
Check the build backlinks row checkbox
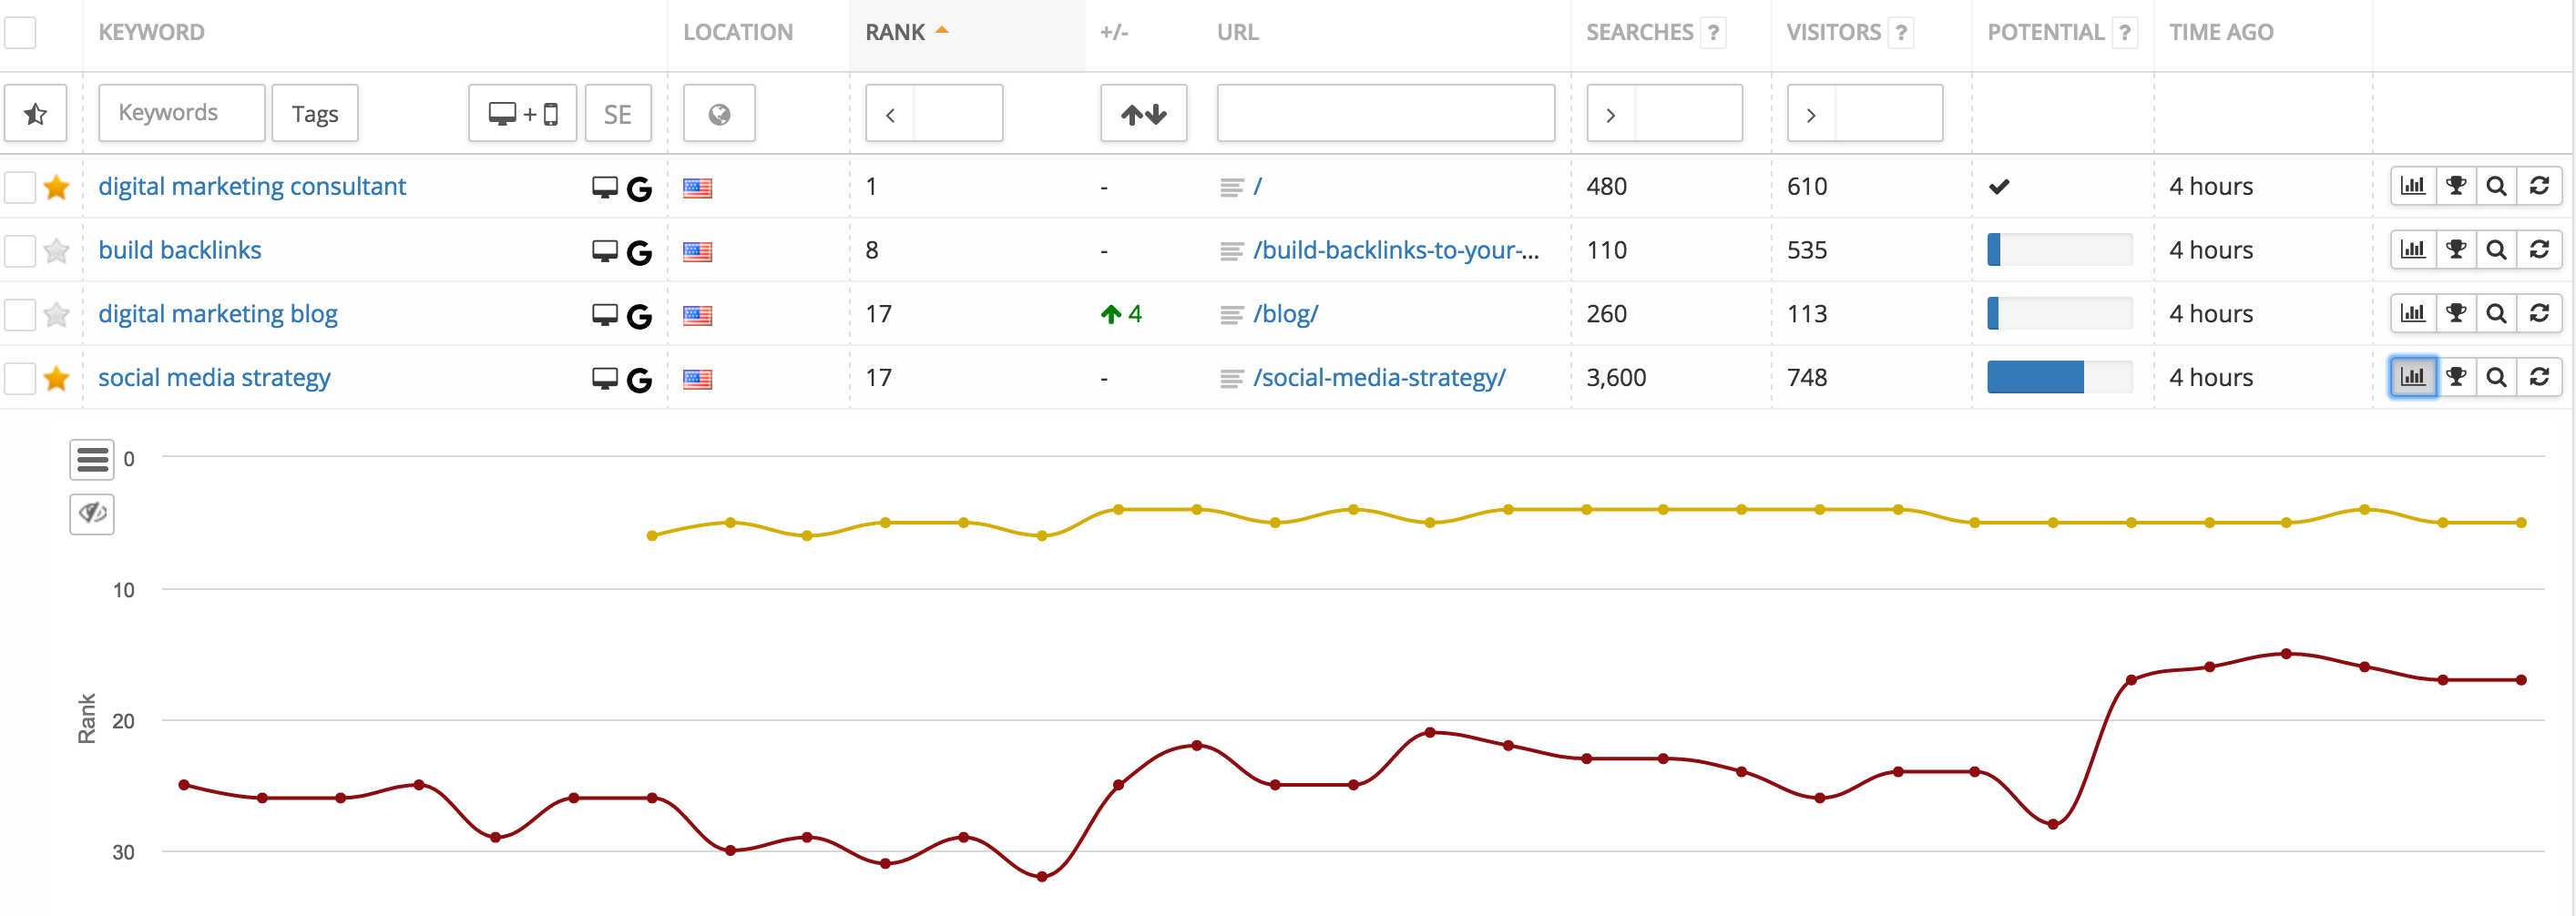20,251
